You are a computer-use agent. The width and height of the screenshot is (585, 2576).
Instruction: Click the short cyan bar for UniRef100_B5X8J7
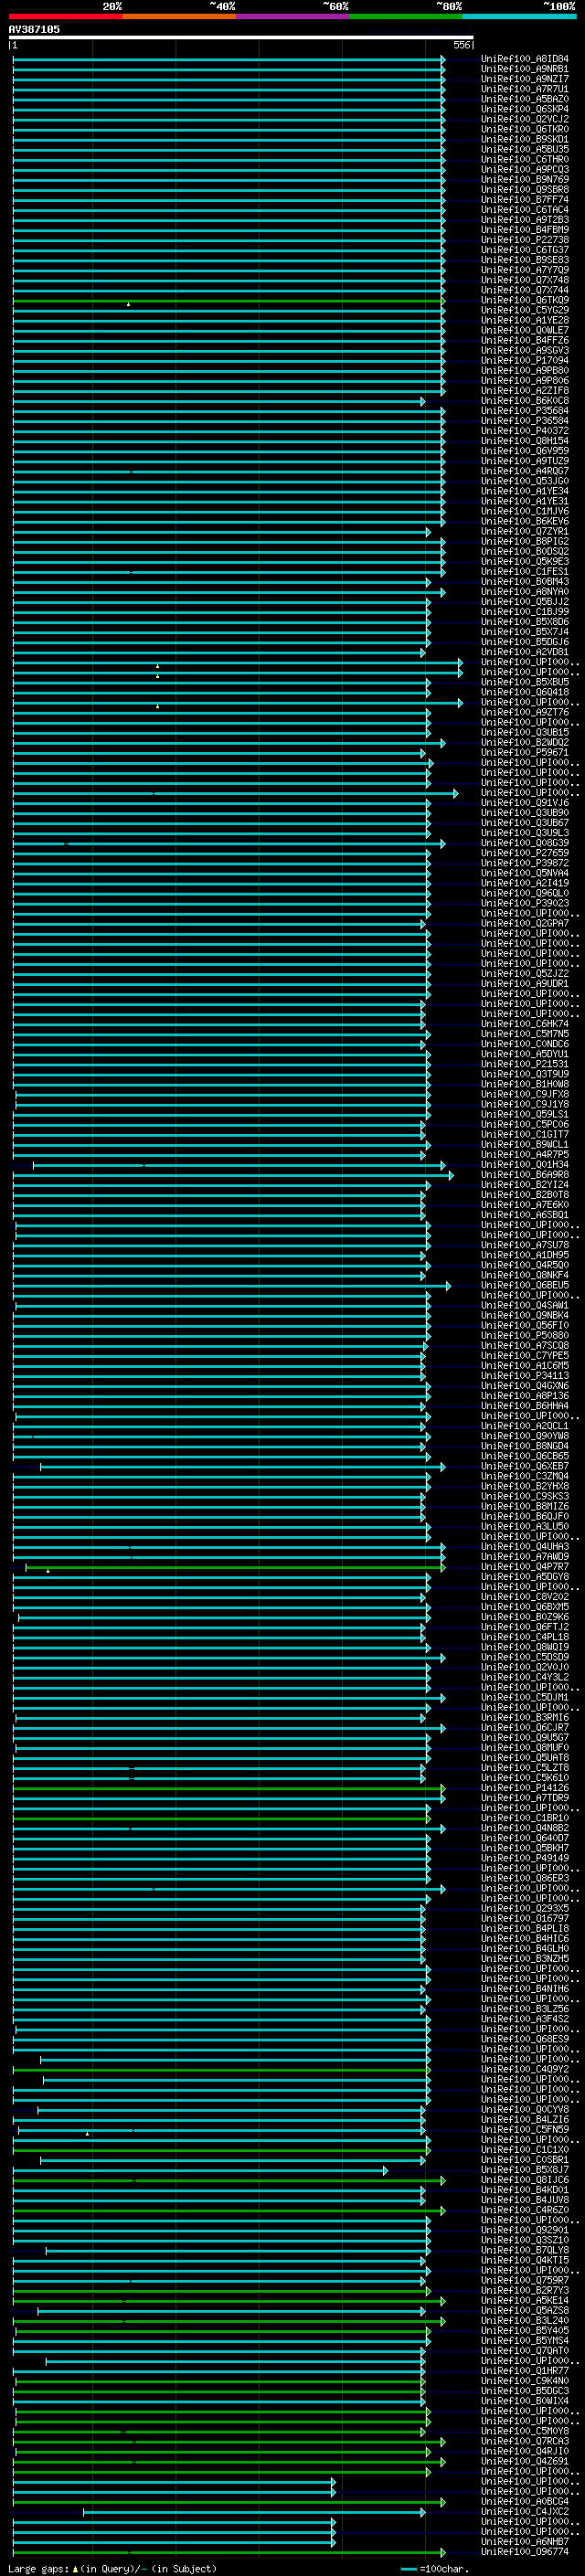(200, 2170)
